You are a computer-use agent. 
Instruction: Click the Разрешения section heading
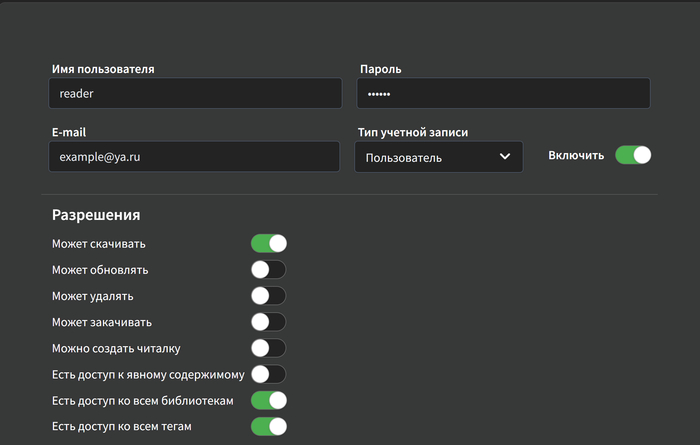[x=96, y=215]
